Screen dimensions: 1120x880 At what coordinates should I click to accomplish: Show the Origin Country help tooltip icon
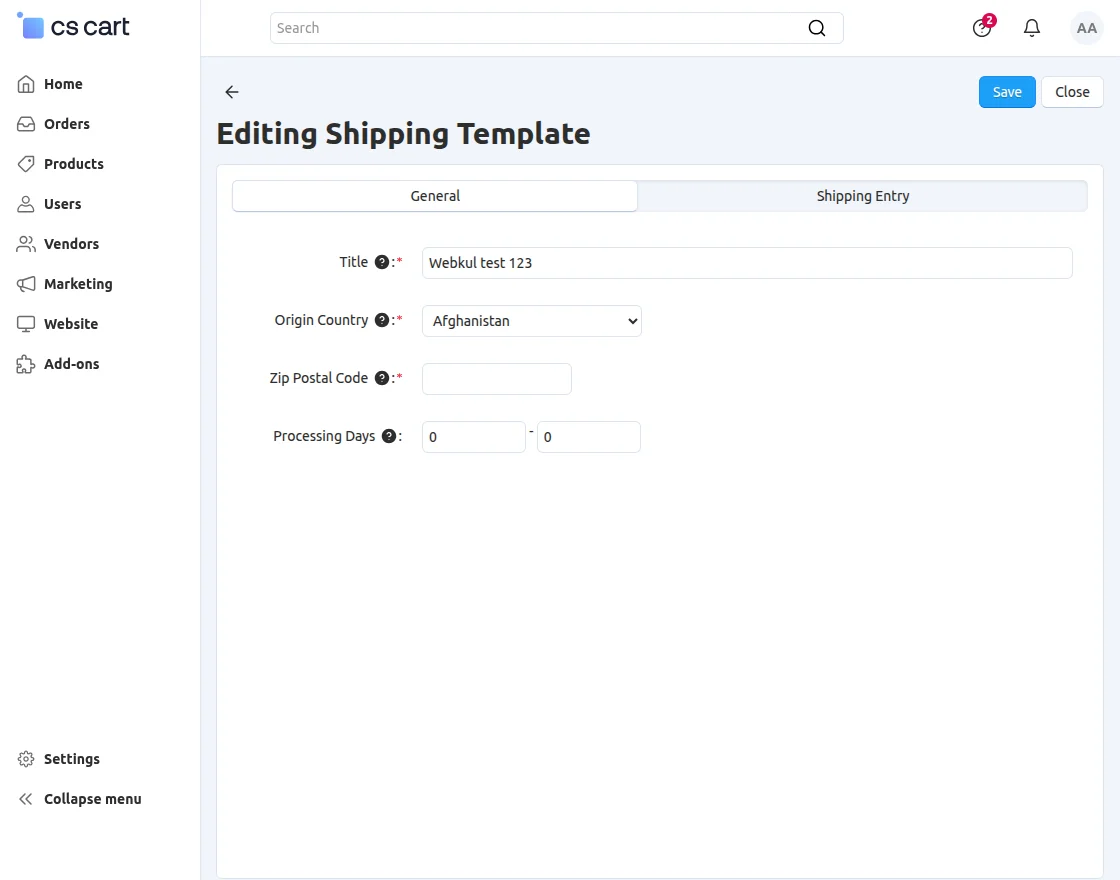(x=382, y=320)
